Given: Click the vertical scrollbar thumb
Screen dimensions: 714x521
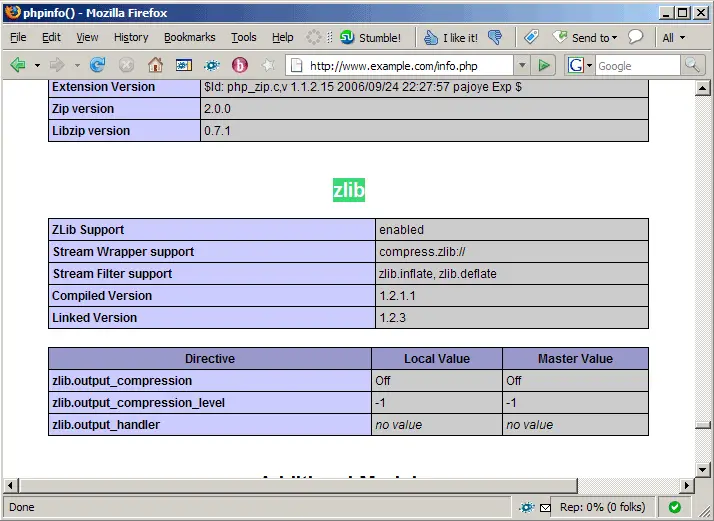Looking at the screenshot, I should [702, 425].
